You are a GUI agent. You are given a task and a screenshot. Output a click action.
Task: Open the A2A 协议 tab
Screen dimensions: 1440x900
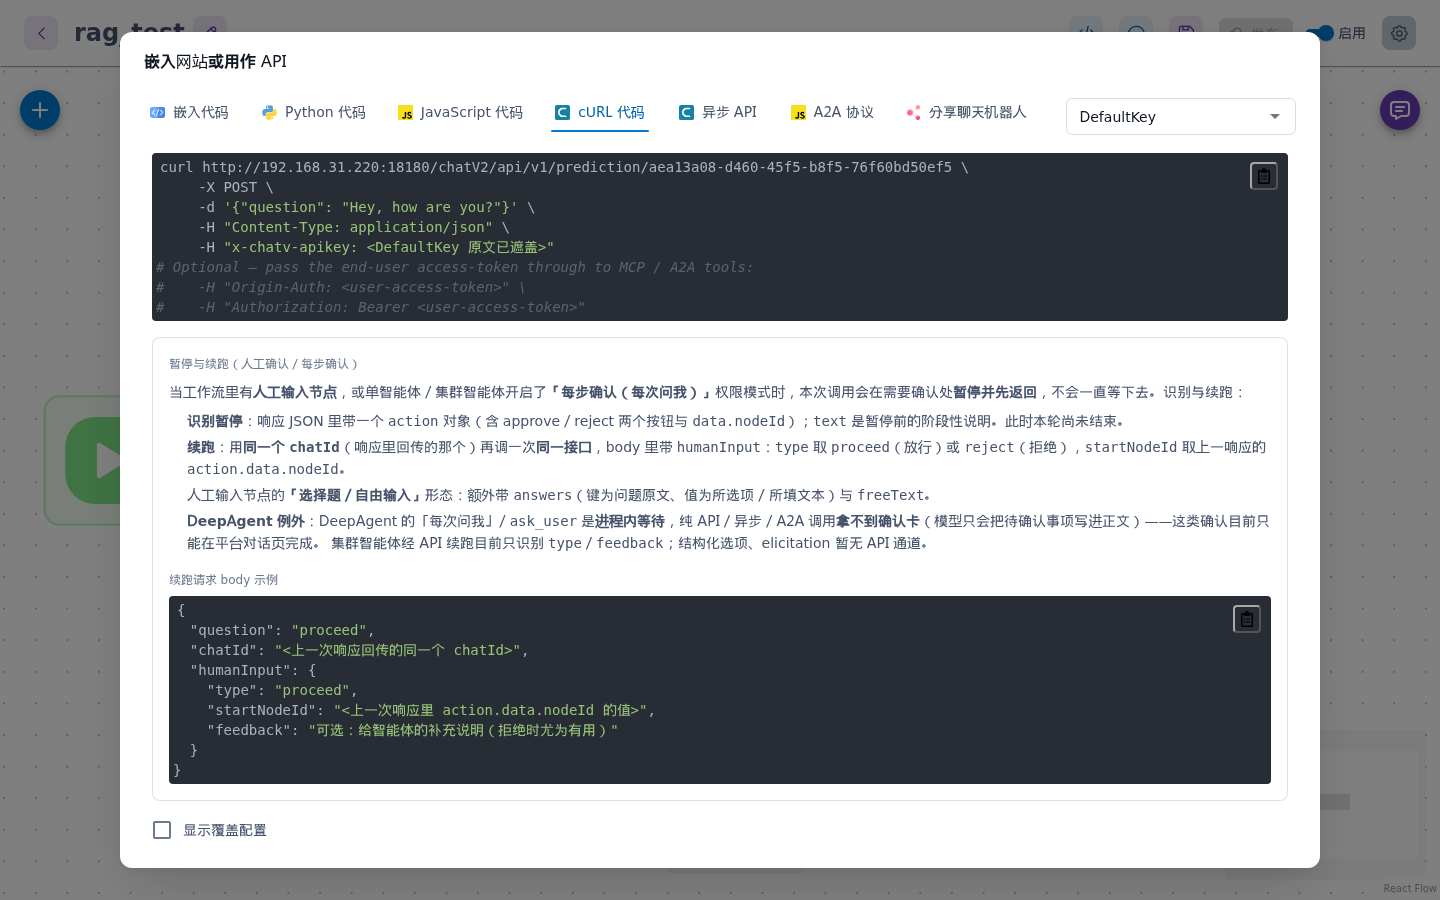point(832,112)
